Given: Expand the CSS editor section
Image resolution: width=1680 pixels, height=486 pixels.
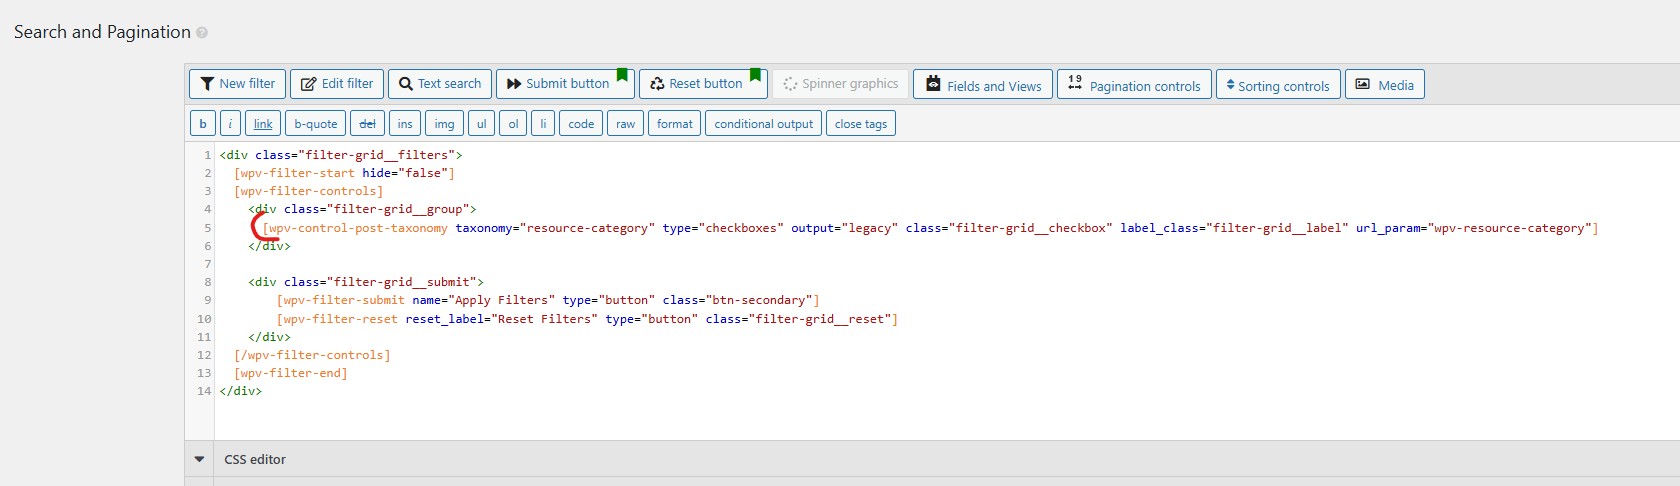Looking at the screenshot, I should point(199,459).
